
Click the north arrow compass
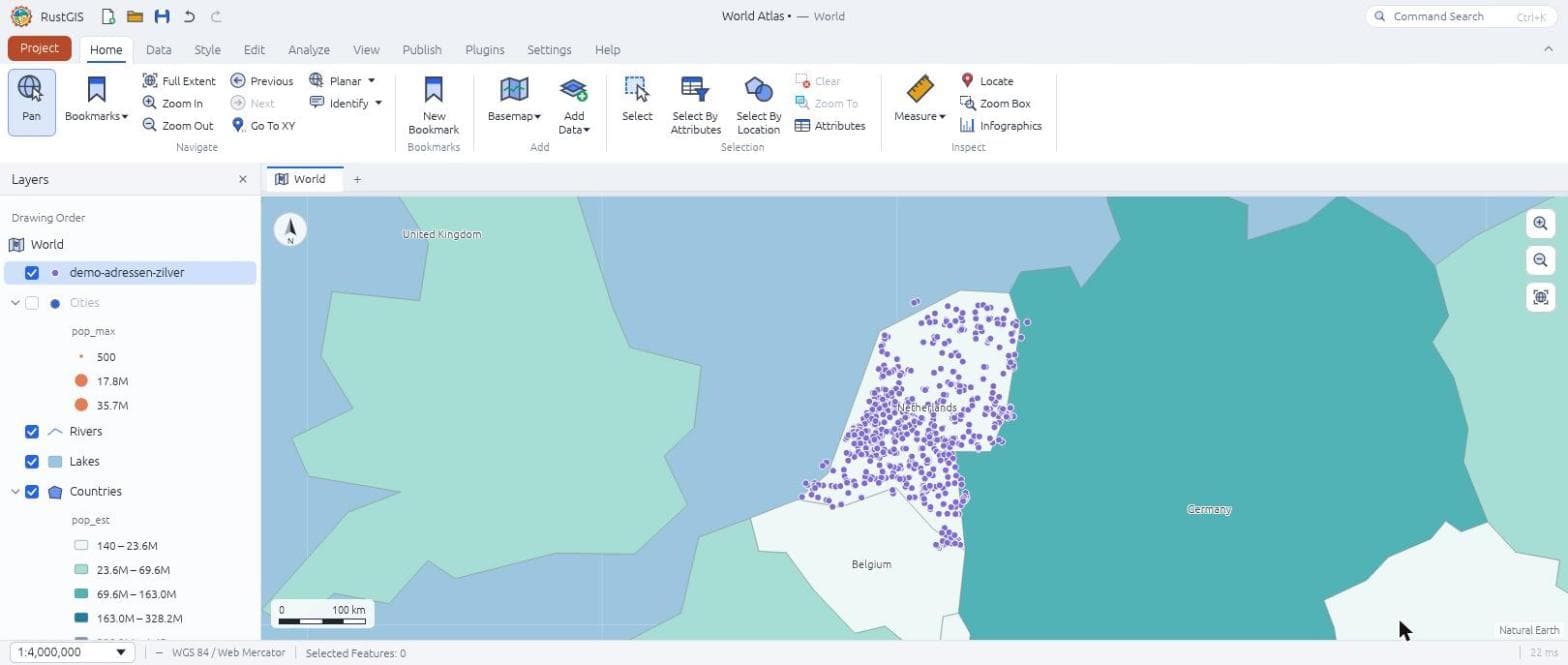(x=290, y=230)
